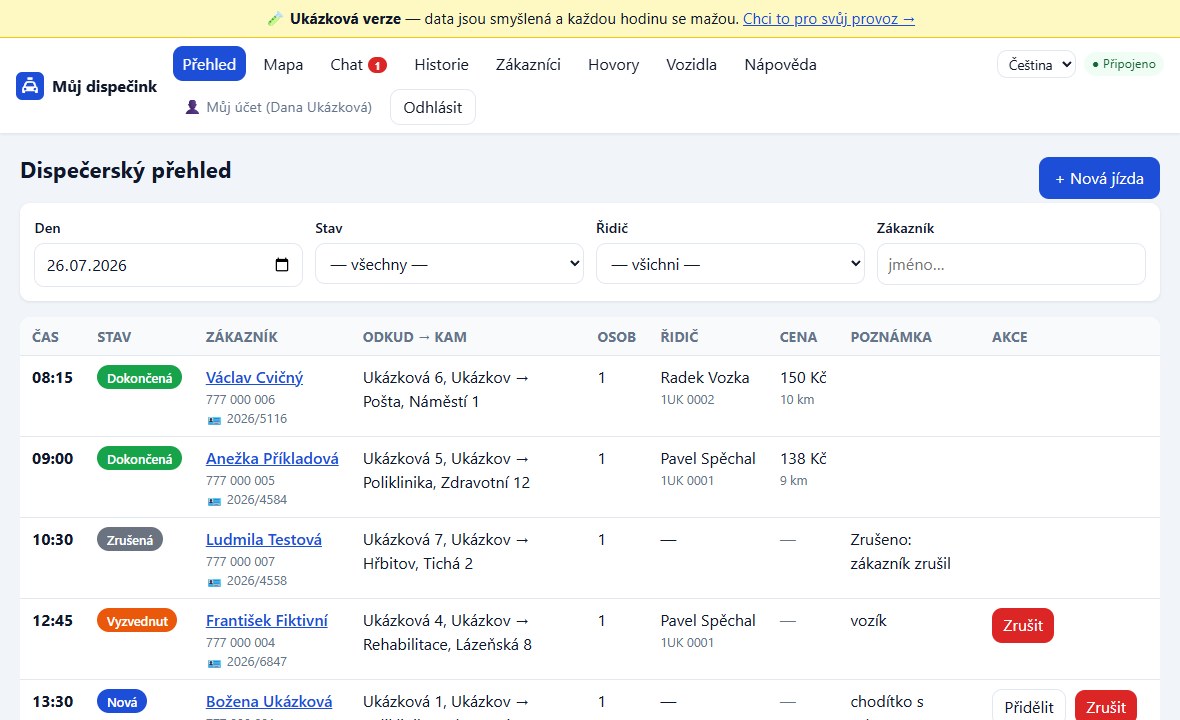
Task: Open customer Ludmila Testová
Action: tap(264, 539)
